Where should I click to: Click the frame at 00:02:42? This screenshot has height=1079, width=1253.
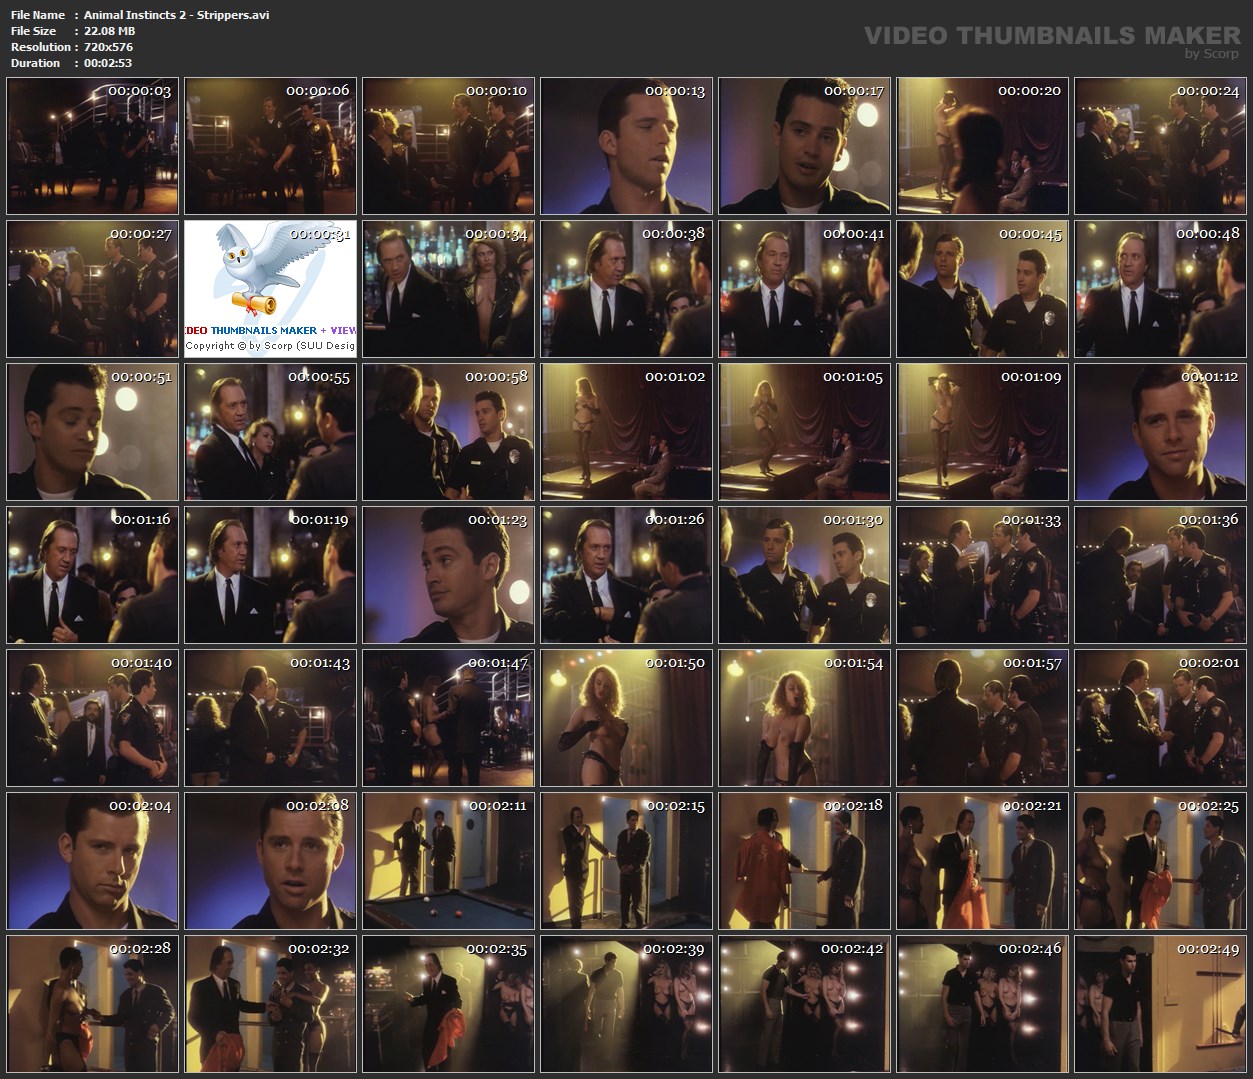(x=805, y=1004)
